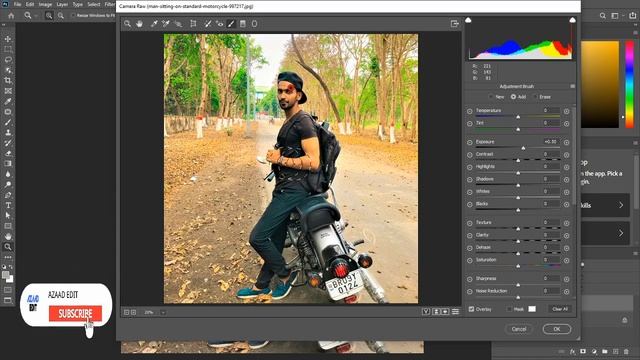Select White Balance eyedropper tool
This screenshot has width=640, height=360.
154,24
